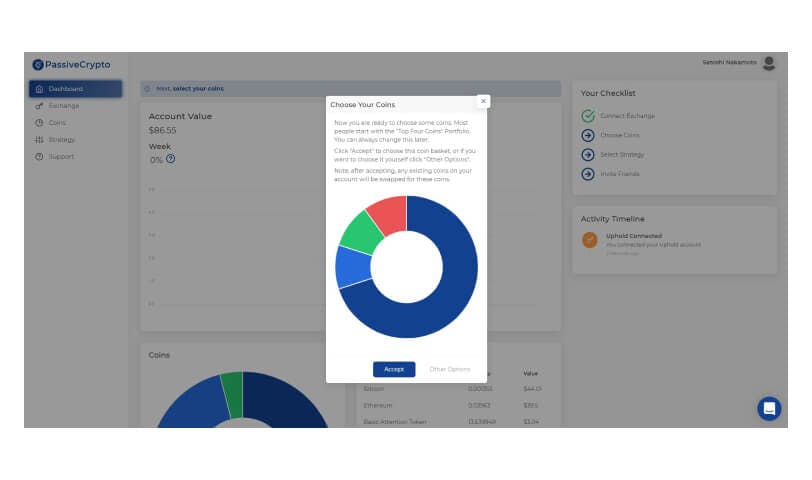Open the chat support bubble

769,409
